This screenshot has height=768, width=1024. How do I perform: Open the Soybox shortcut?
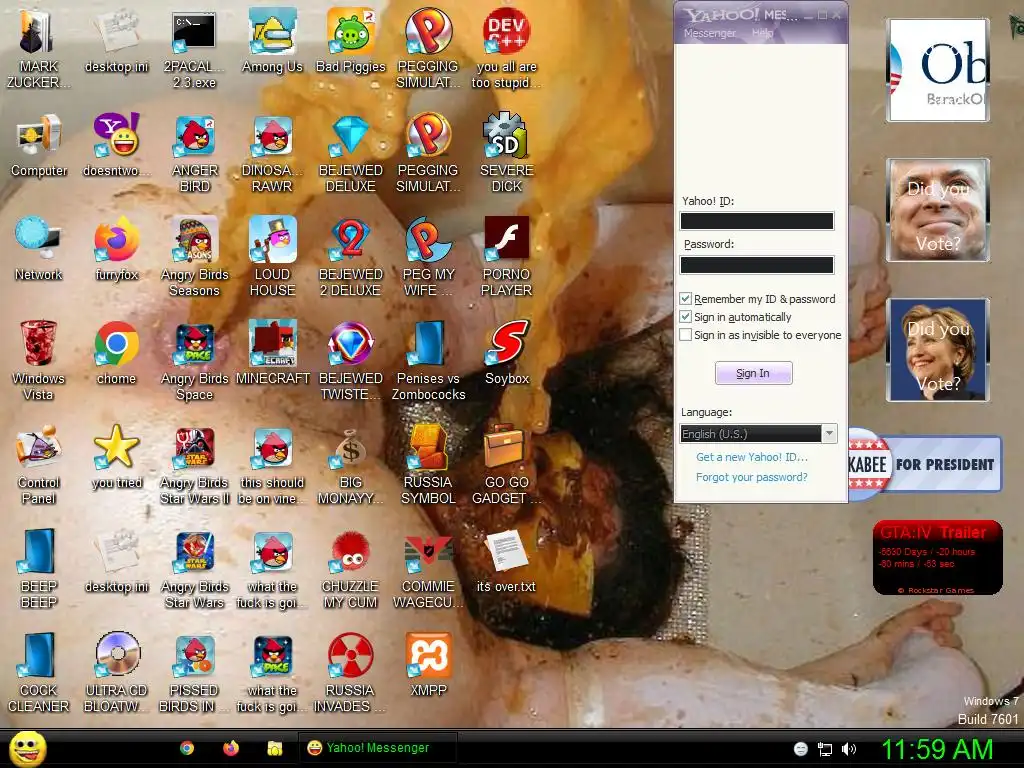[x=507, y=353]
